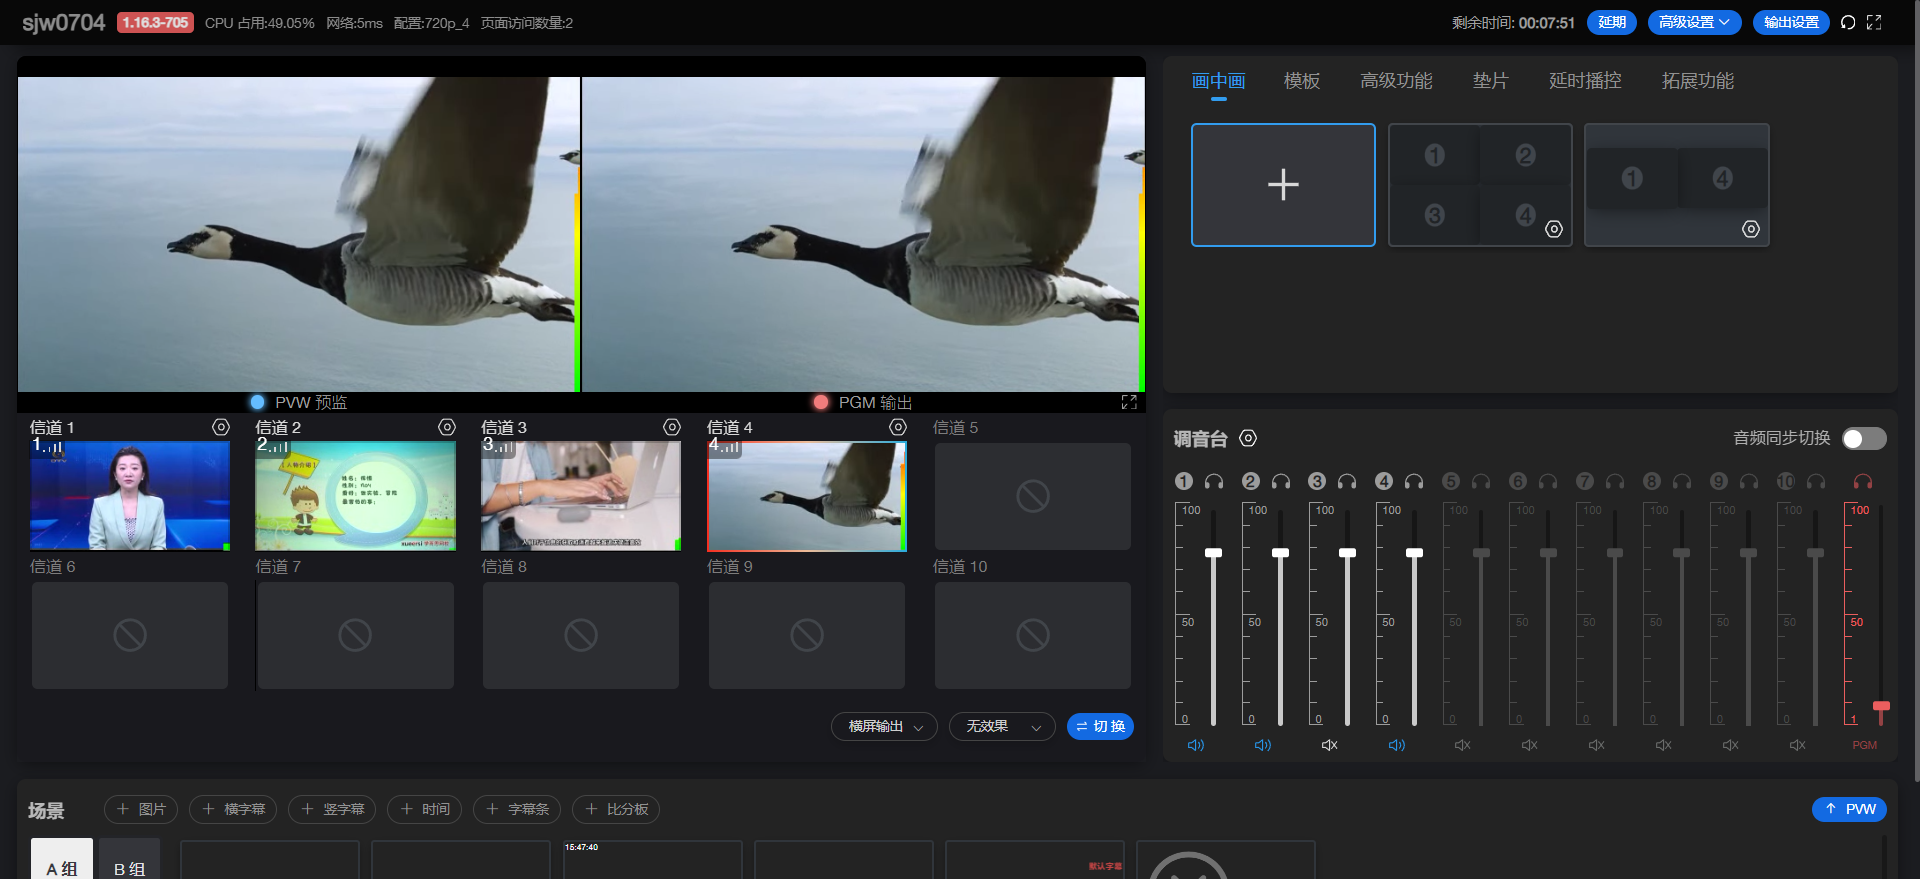Monitor channel 2 with headphone icon

pos(1281,482)
